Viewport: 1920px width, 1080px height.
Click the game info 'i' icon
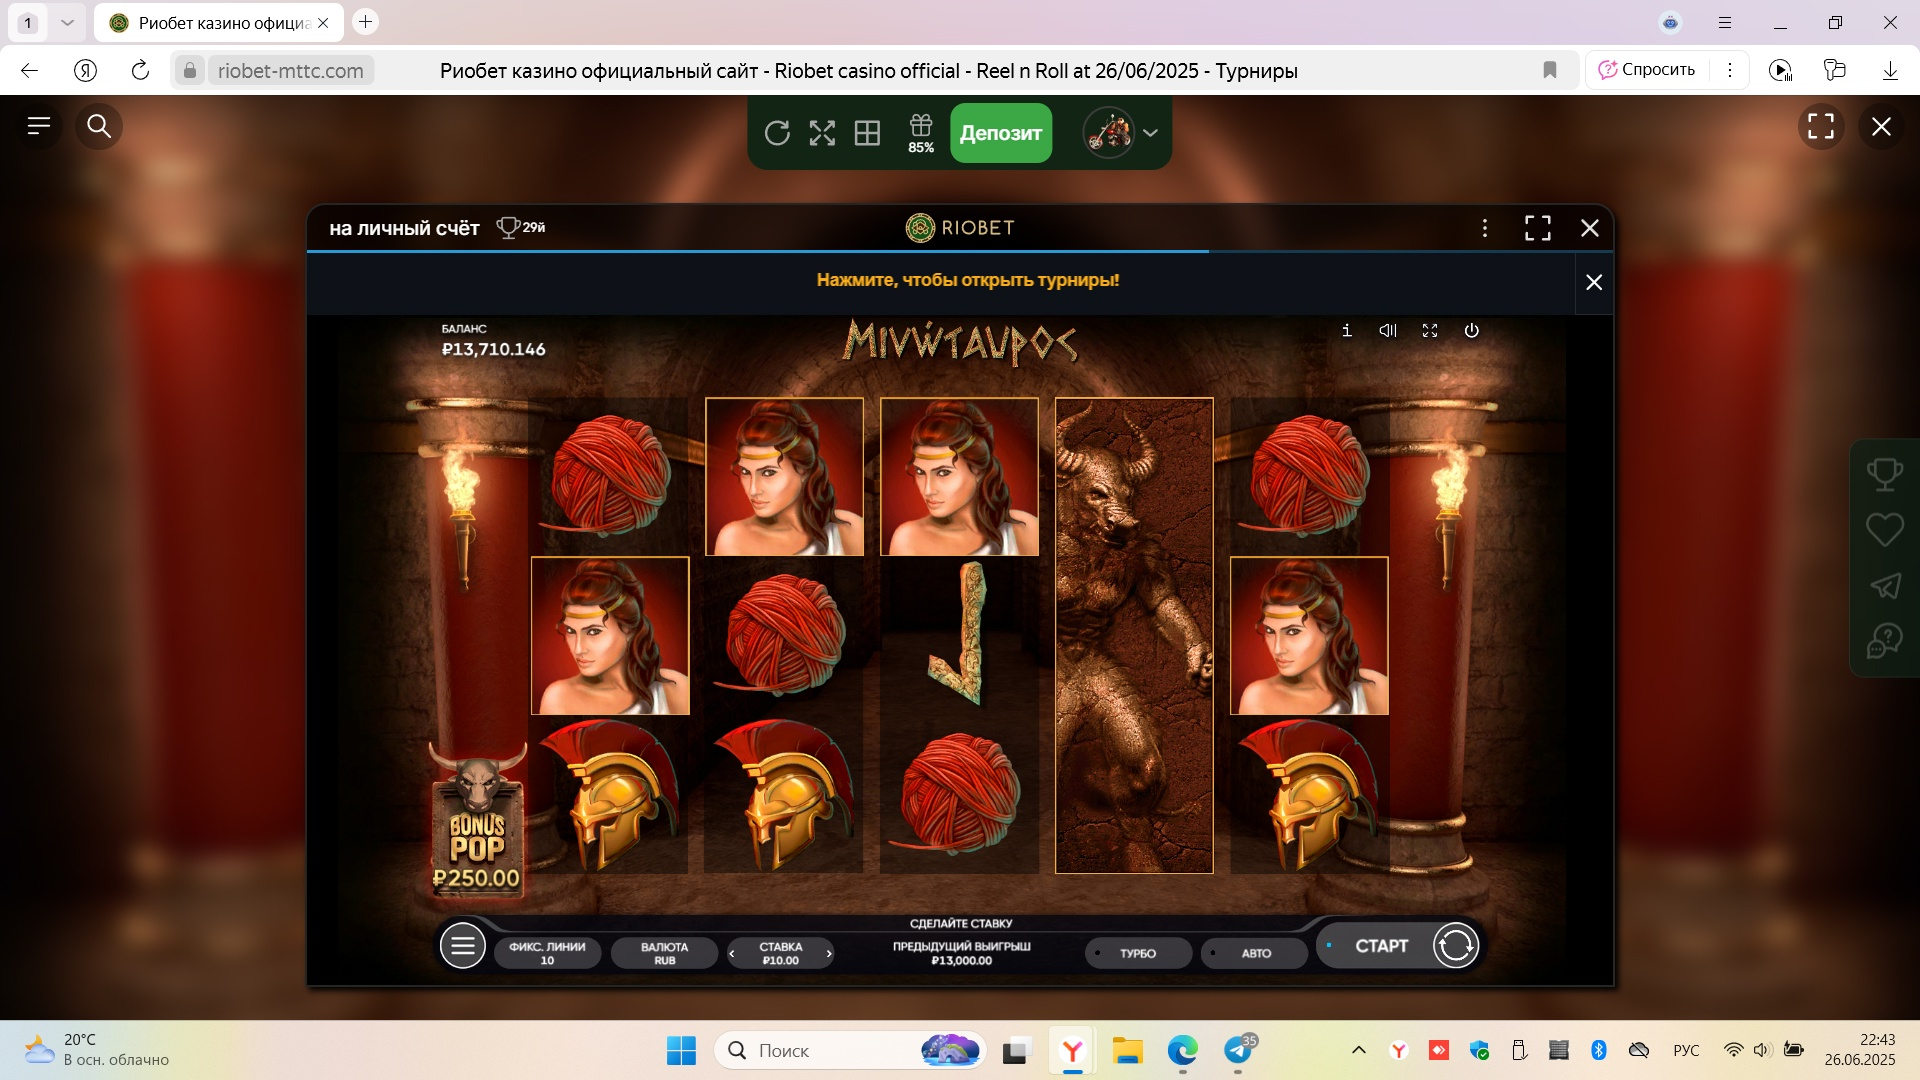1347,330
